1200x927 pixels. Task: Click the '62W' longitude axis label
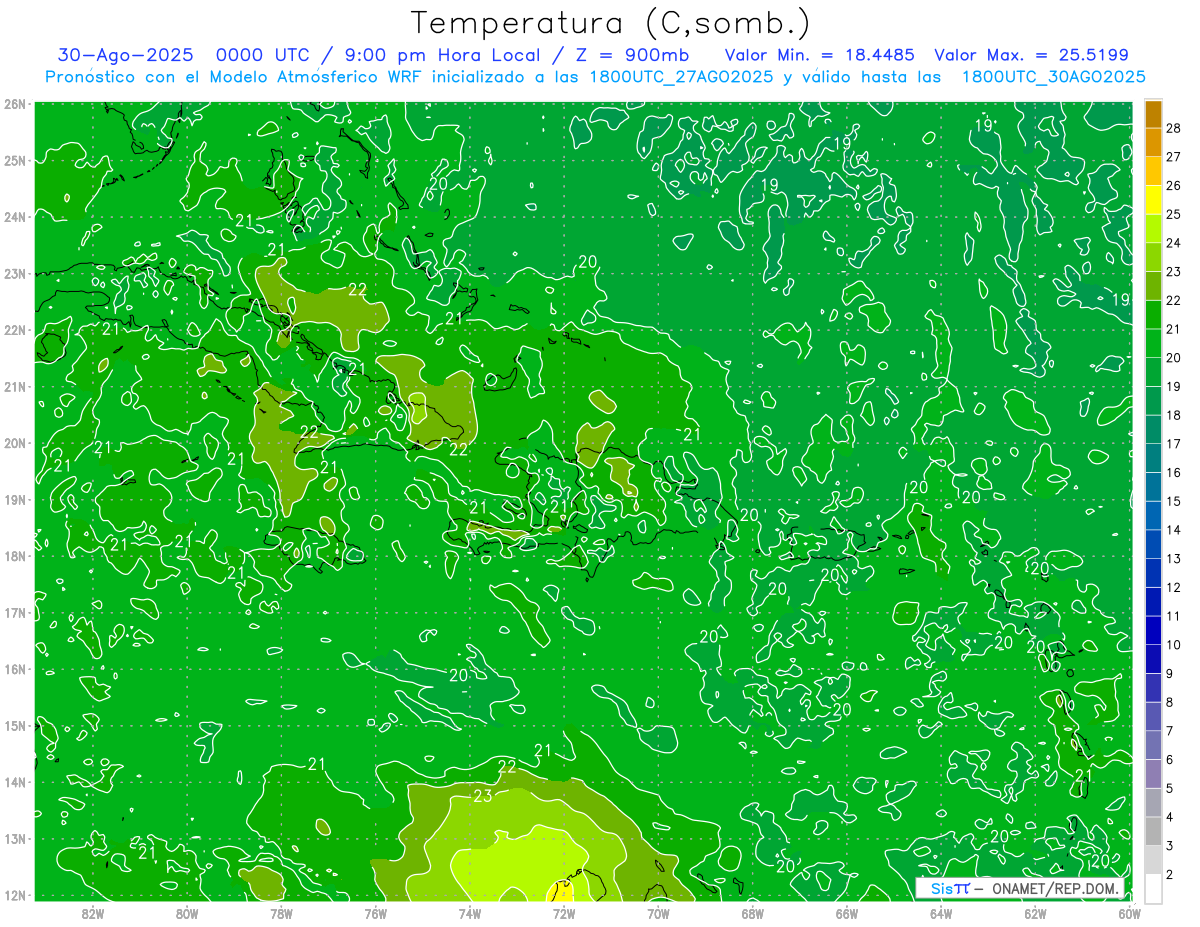pos(1035,913)
